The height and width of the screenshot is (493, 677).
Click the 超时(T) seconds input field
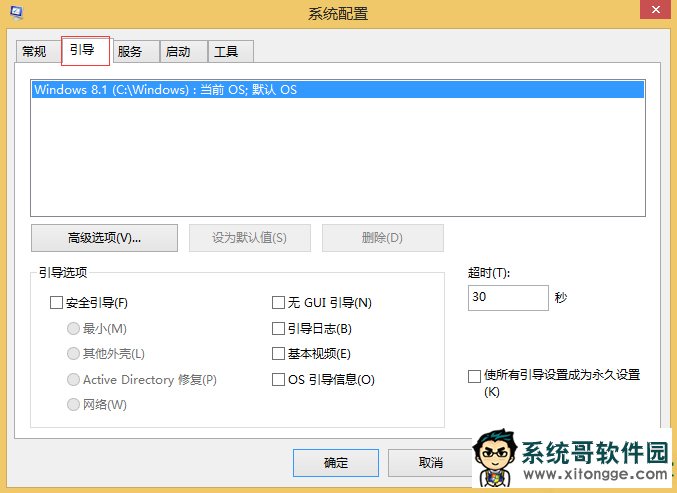click(x=508, y=297)
